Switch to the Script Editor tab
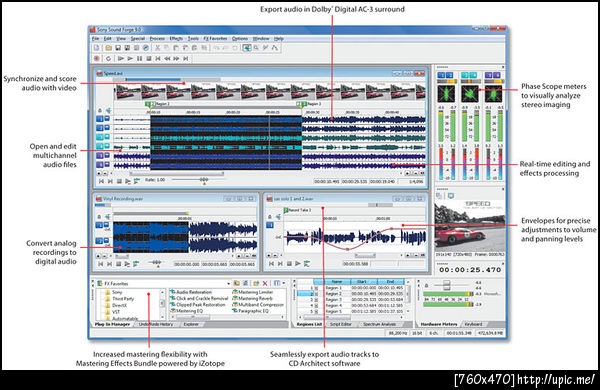 point(341,324)
